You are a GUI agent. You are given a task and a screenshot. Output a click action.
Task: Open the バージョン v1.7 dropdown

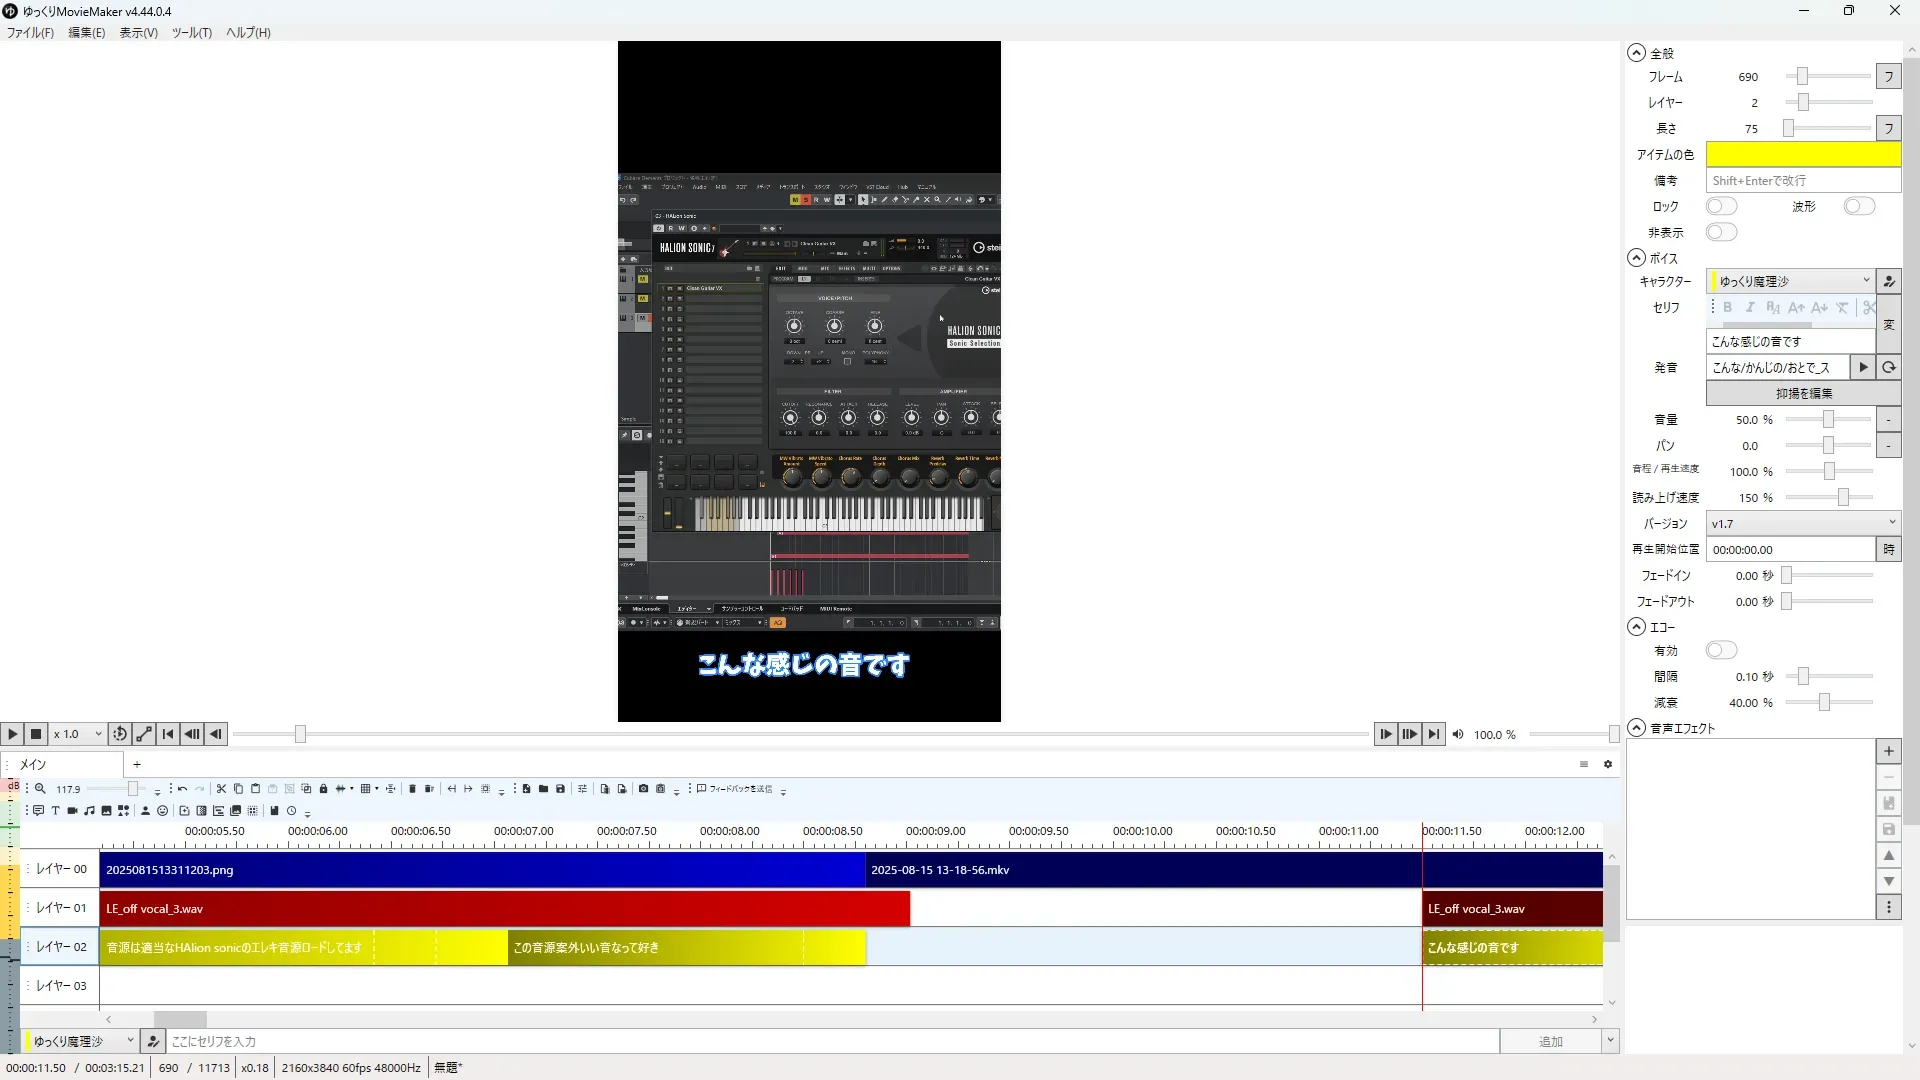click(1802, 523)
